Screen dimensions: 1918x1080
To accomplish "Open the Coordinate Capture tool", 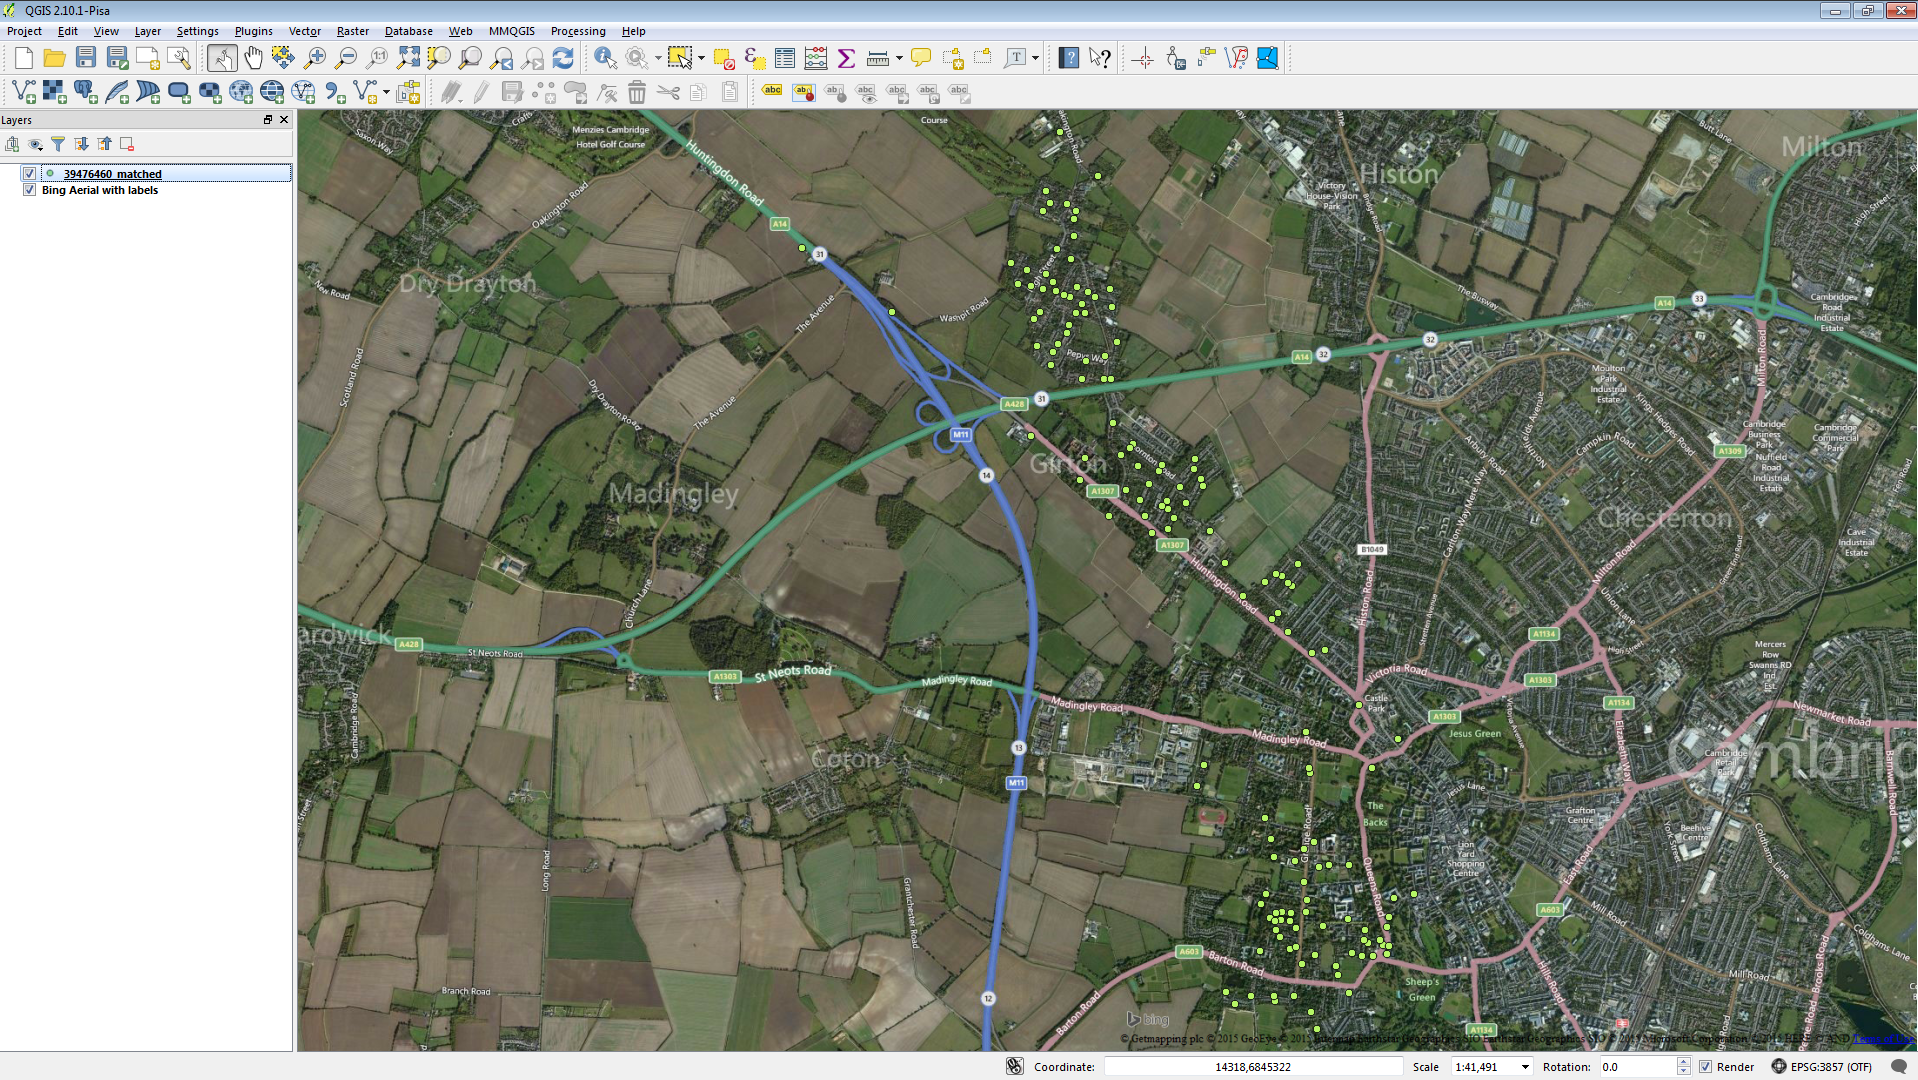I will click(1143, 58).
